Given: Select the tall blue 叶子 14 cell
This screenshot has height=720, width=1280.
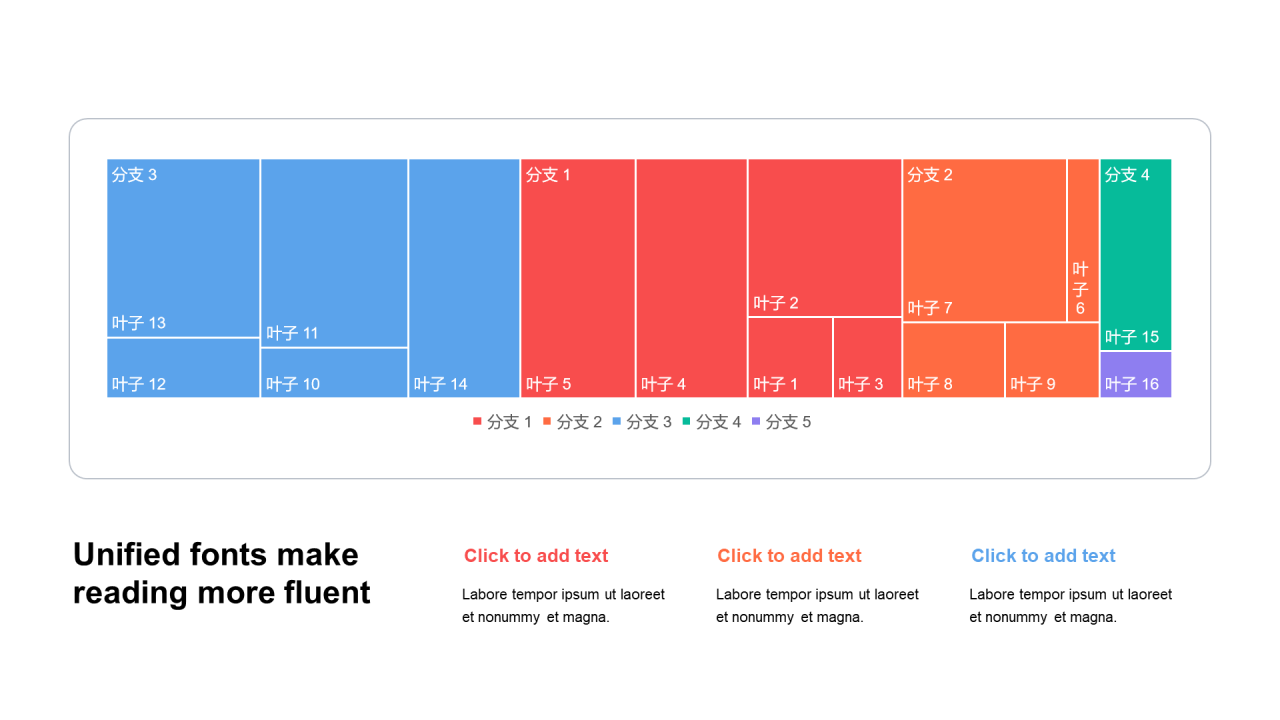Looking at the screenshot, I should click(x=464, y=278).
